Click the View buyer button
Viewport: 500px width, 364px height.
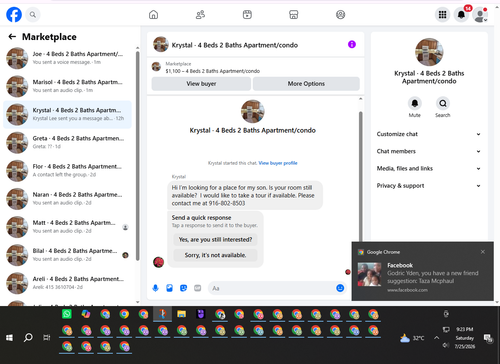click(201, 84)
